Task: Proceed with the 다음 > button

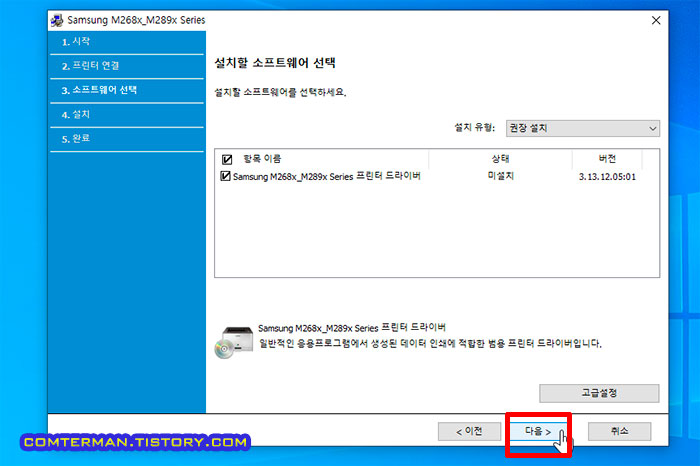Action: coord(538,431)
